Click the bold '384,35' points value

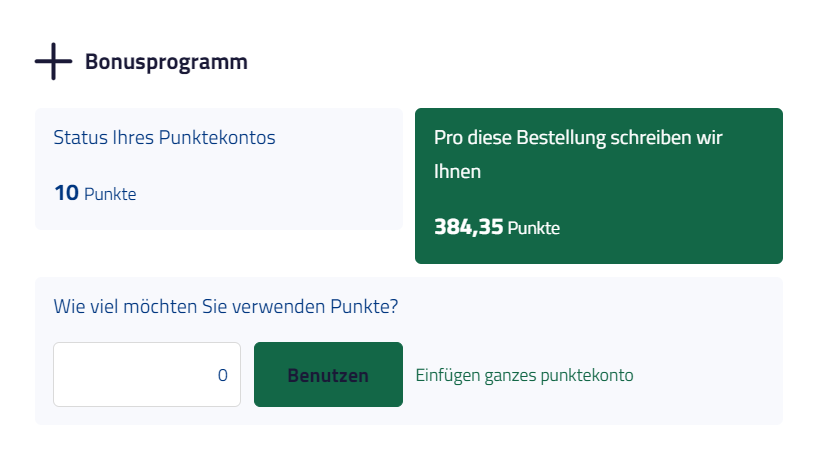[468, 227]
